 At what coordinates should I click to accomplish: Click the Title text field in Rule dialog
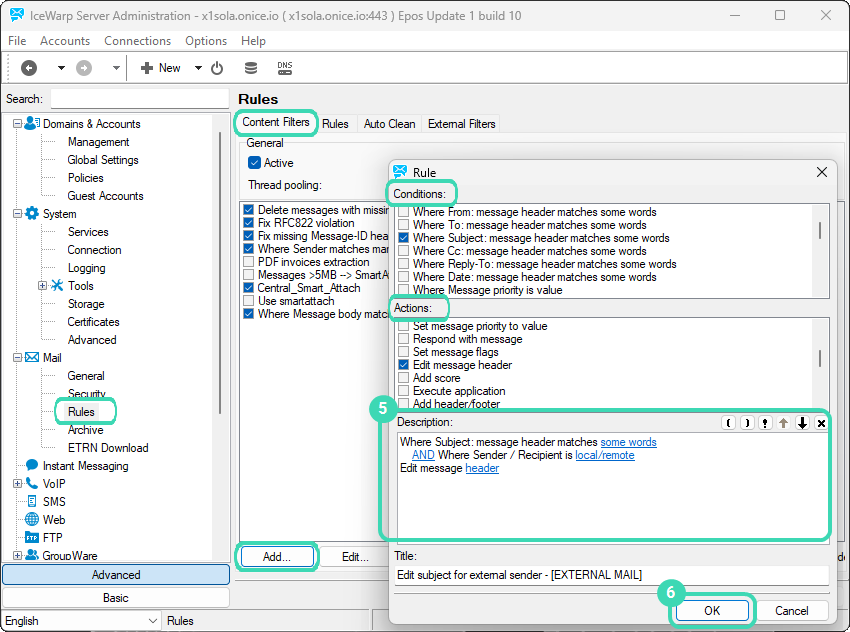coord(611,575)
